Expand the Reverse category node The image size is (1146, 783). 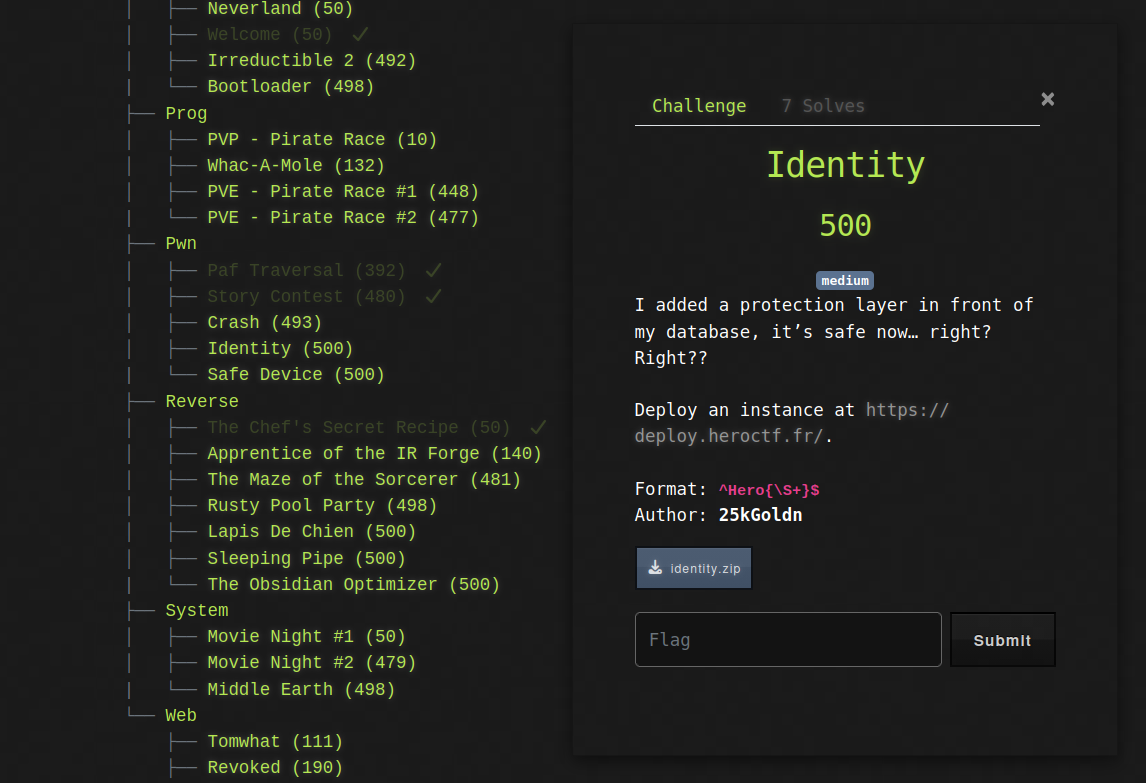click(202, 402)
